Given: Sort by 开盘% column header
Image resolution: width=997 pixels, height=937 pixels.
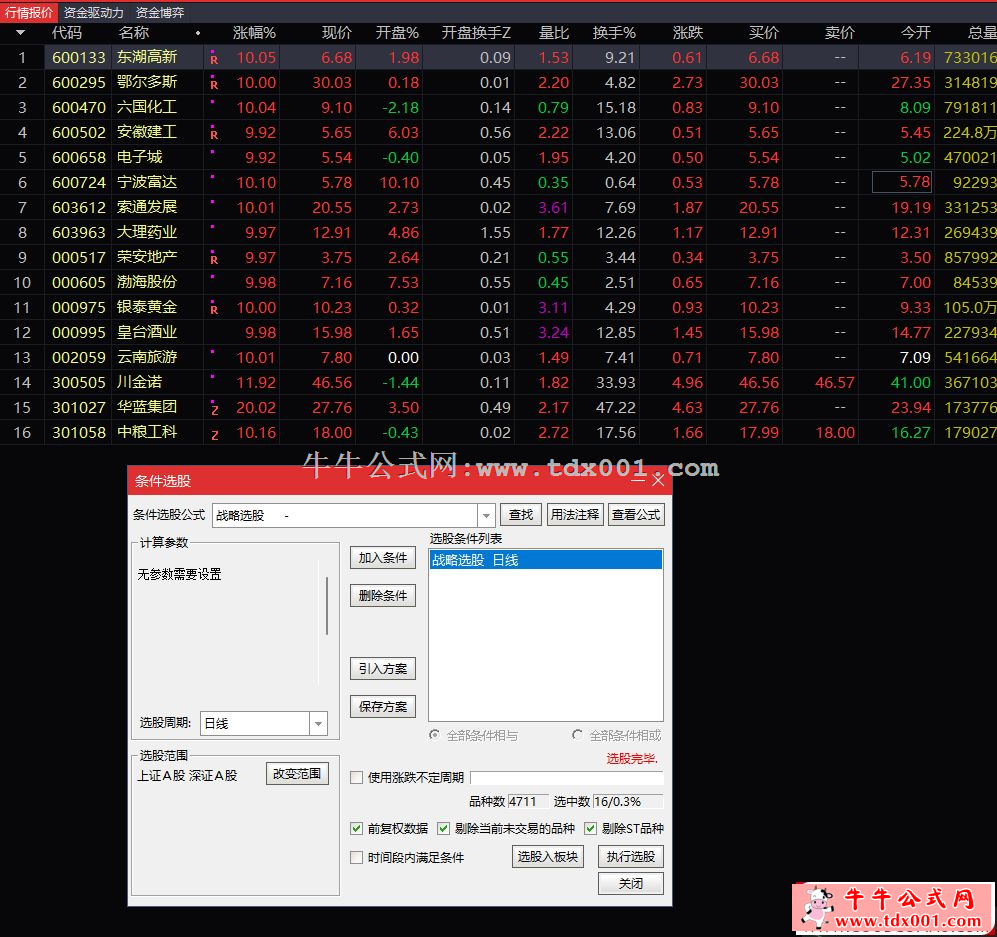Looking at the screenshot, I should click(x=397, y=33).
